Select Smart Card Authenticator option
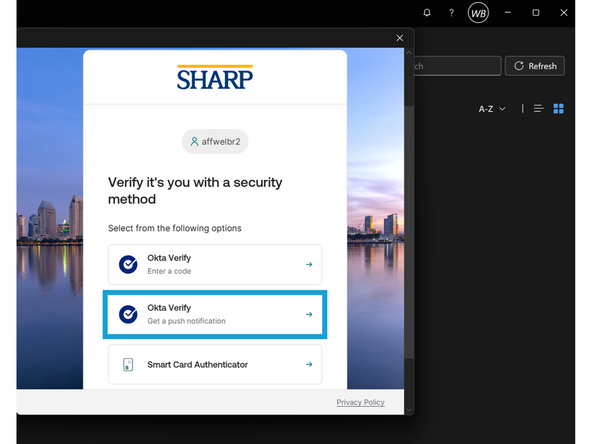The image size is (592, 444). pos(215,364)
